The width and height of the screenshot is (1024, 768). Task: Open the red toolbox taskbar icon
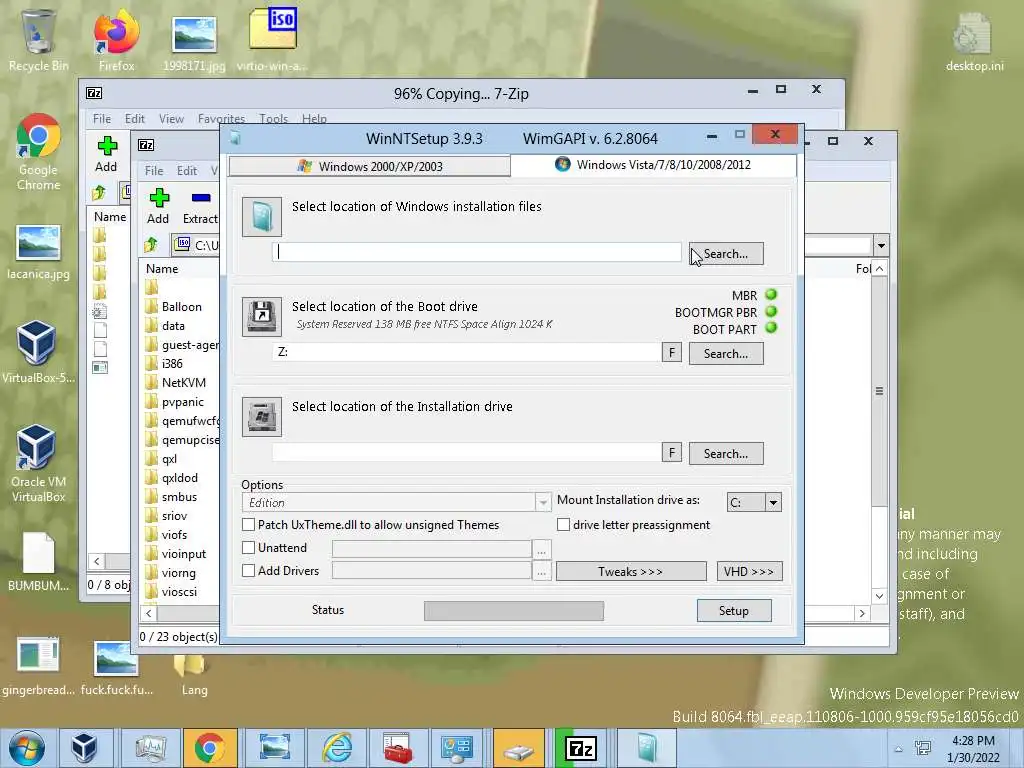coord(398,748)
